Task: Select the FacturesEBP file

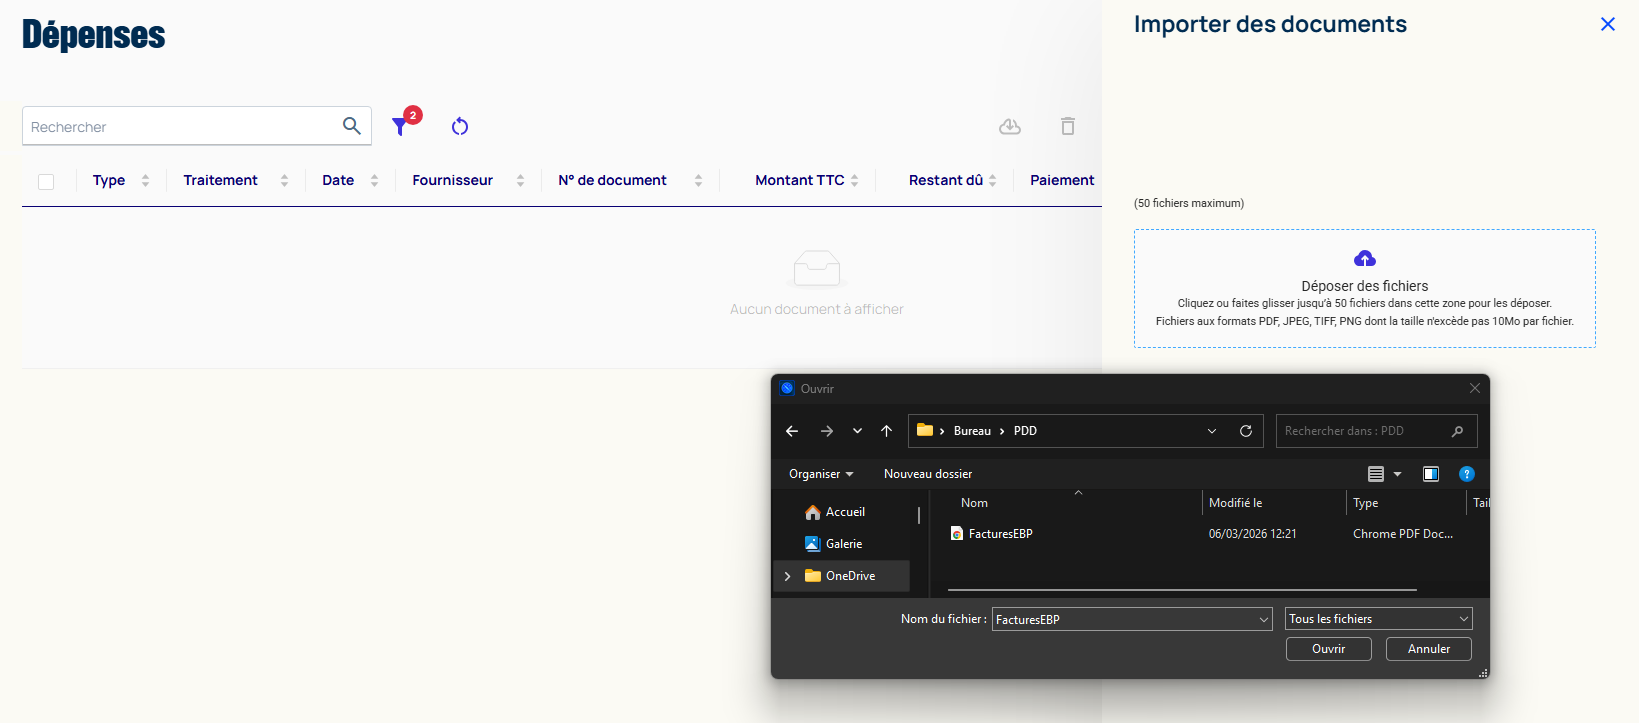Action: tap(1000, 534)
